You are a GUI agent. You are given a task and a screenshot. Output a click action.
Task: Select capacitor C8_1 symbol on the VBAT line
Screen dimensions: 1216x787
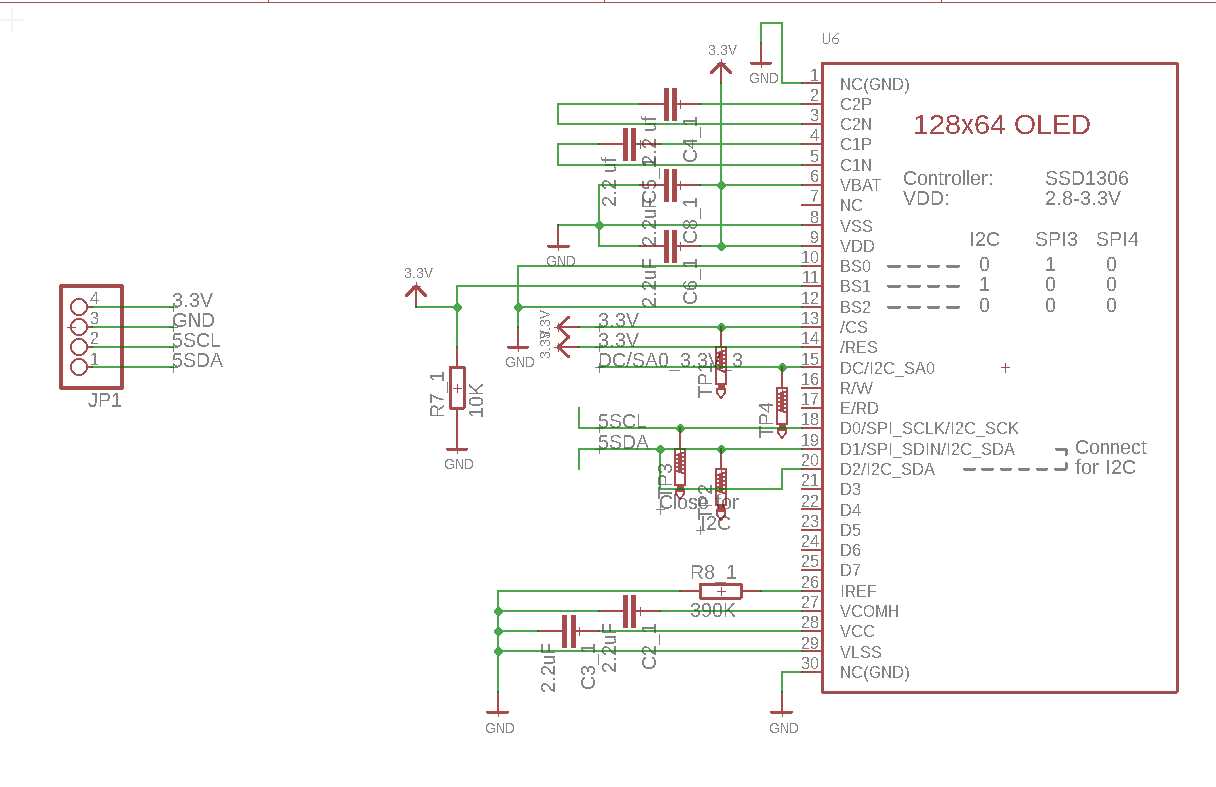[x=670, y=184]
